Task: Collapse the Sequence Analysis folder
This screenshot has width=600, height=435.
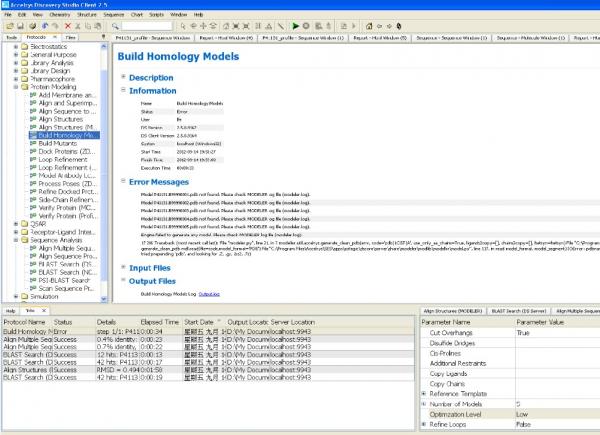Action: 16,240
